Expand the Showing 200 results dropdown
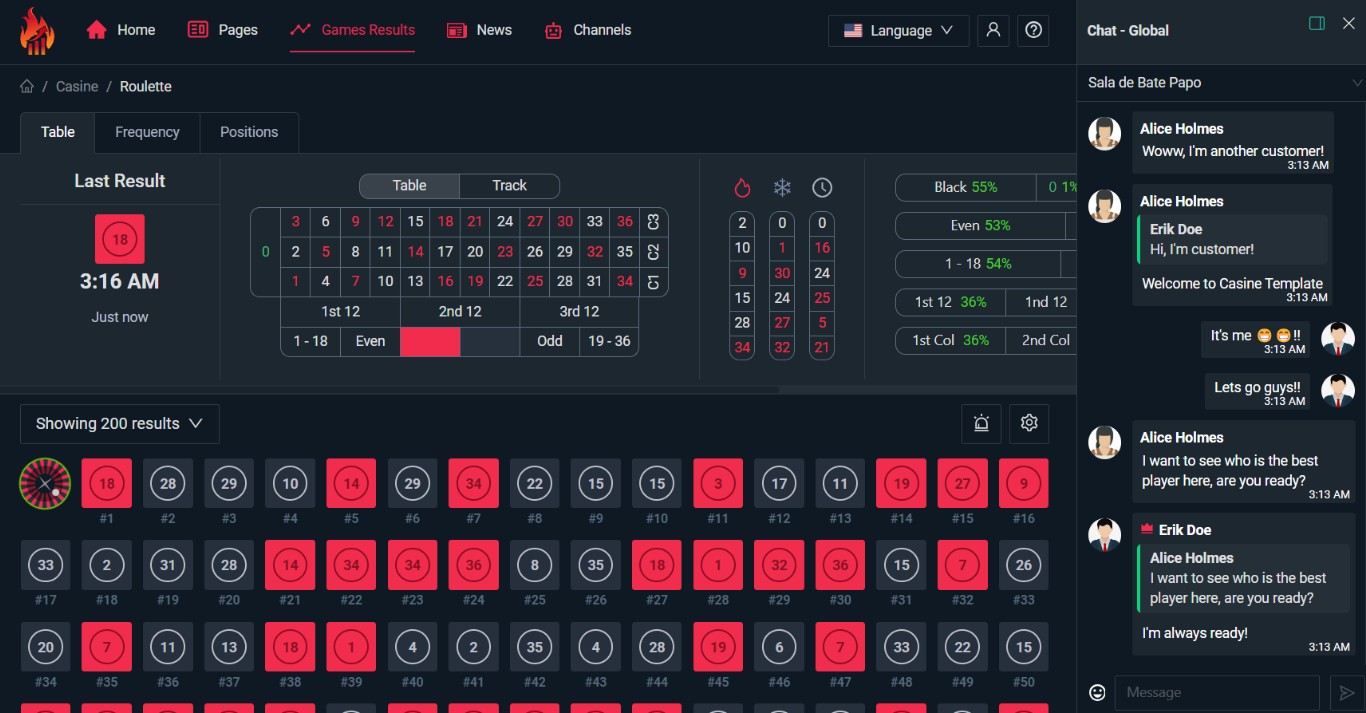This screenshot has height=713, width=1366. (120, 423)
